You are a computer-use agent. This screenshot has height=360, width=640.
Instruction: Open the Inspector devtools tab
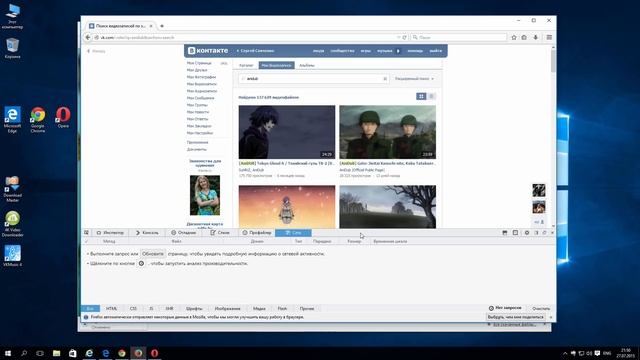pos(110,233)
